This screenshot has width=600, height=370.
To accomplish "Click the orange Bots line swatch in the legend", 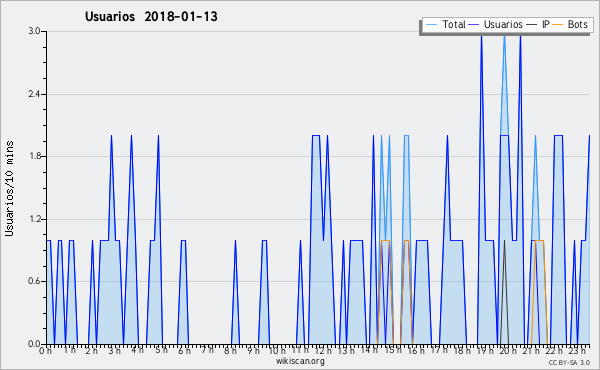I will [x=558, y=25].
